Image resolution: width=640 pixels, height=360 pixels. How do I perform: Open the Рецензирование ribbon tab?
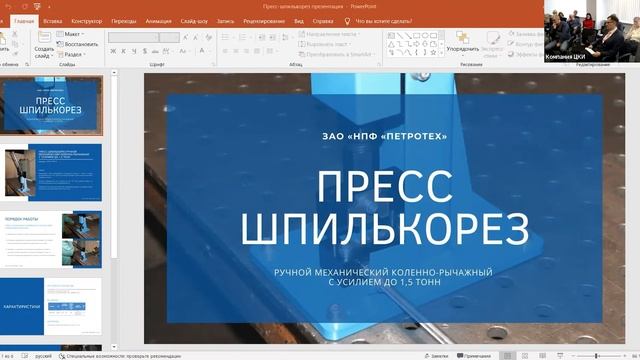pyautogui.click(x=264, y=21)
